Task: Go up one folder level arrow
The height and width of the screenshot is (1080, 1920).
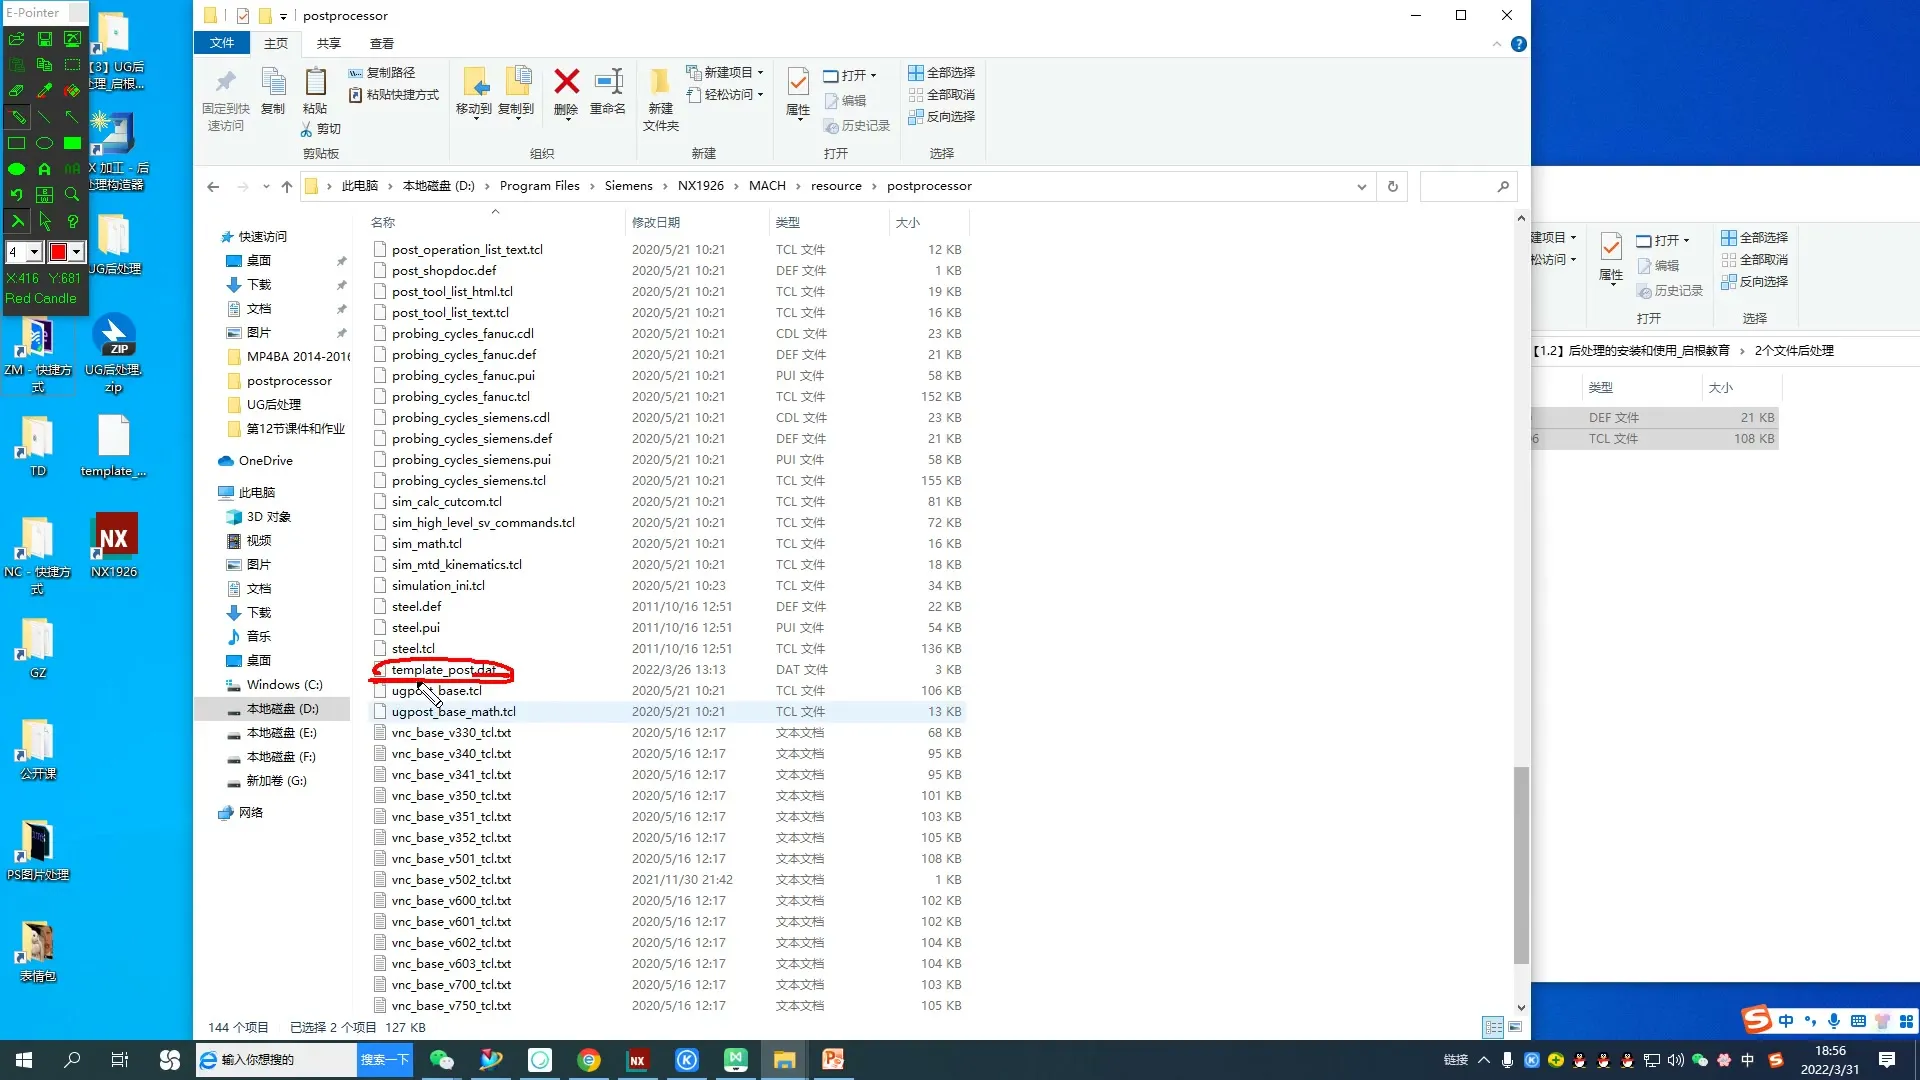Action: 287,186
